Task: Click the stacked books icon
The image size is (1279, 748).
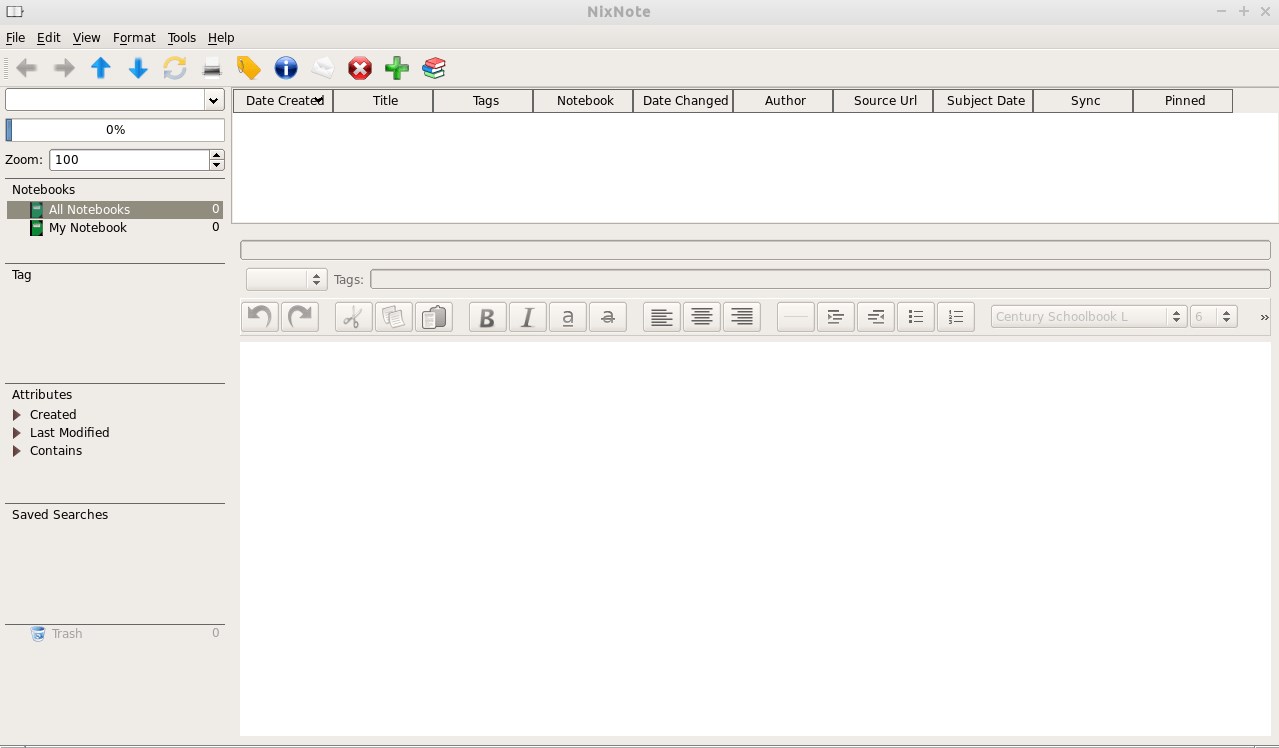Action: (x=434, y=68)
